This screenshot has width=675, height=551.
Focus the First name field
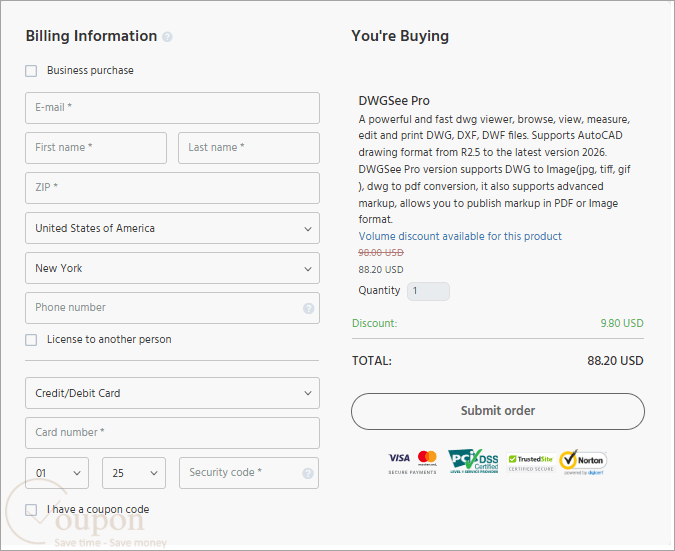[96, 148]
